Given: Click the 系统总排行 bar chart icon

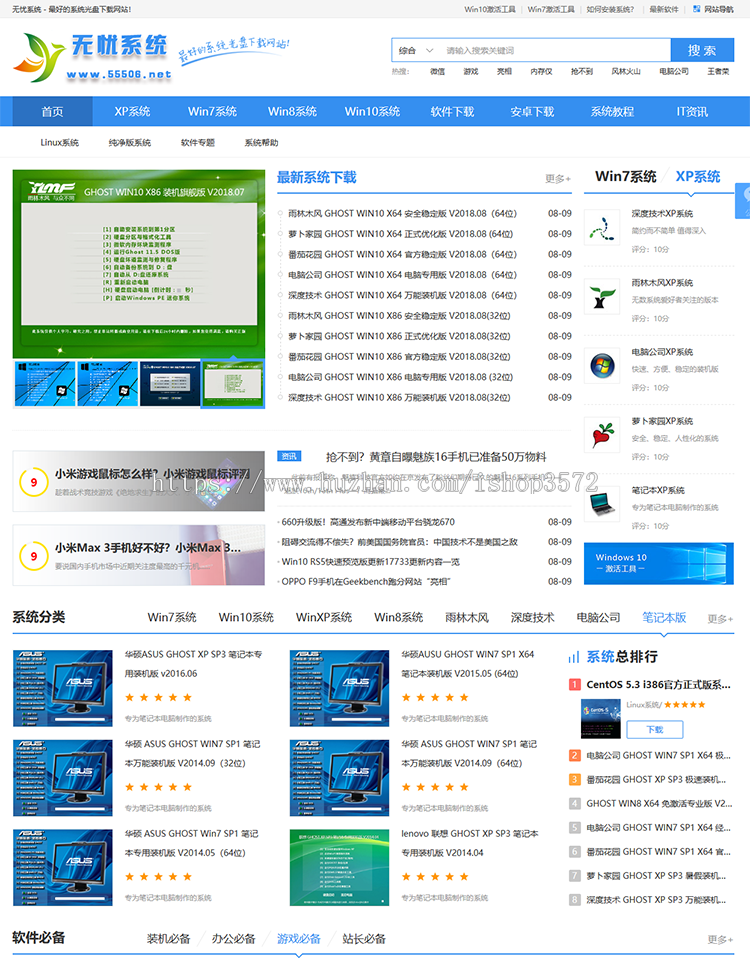Looking at the screenshot, I should tap(574, 657).
